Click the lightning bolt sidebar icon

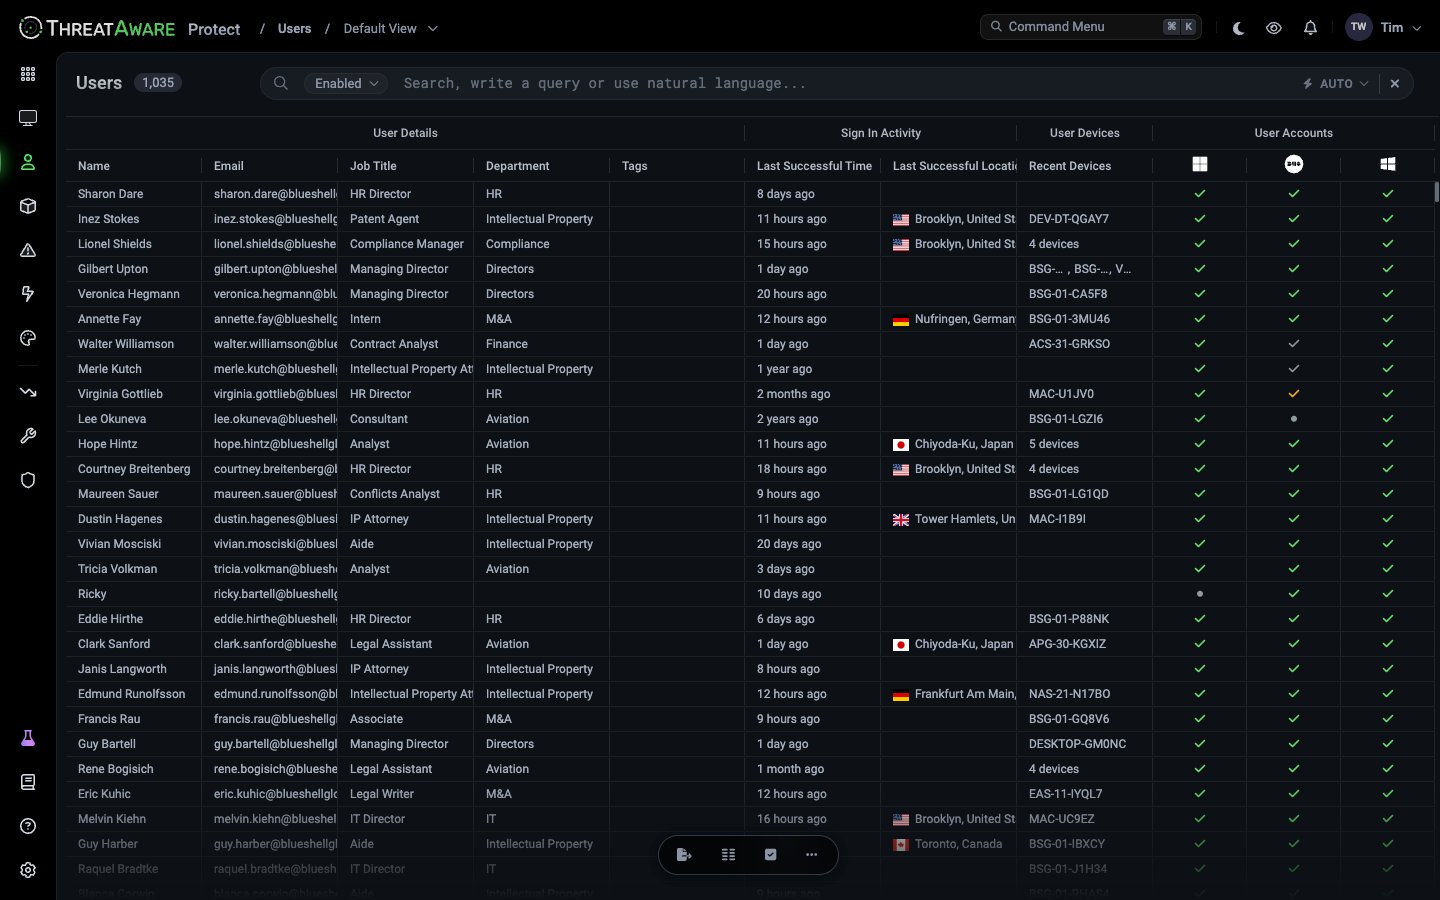(28, 294)
